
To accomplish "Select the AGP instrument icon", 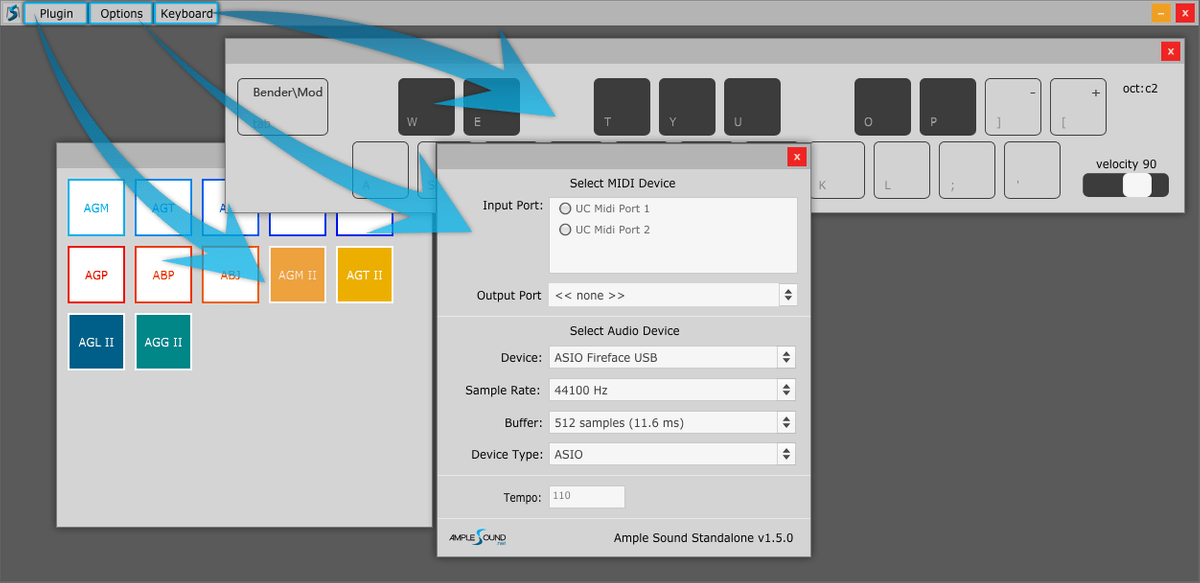I will point(95,274).
